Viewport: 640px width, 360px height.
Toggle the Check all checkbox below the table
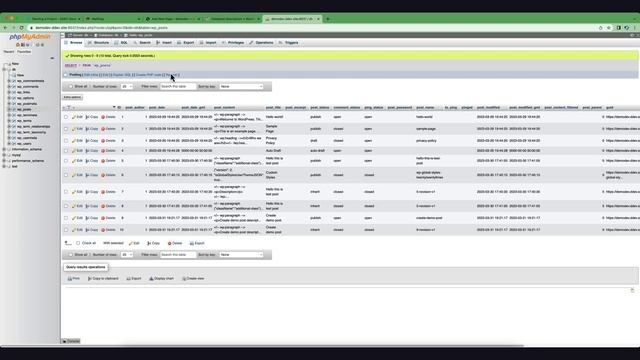(x=78, y=243)
